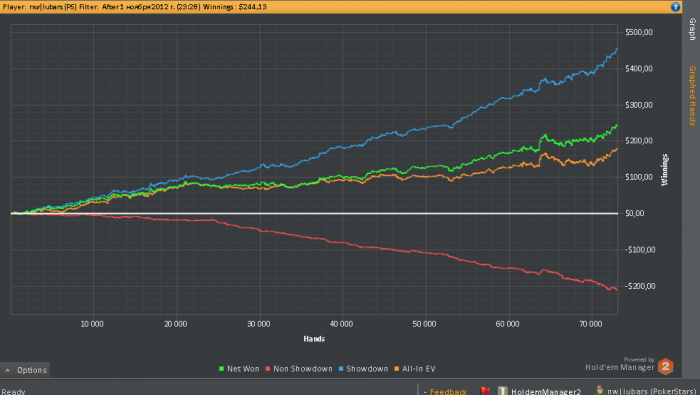
Task: Click the 40 000 hands axis label
Action: [342, 324]
